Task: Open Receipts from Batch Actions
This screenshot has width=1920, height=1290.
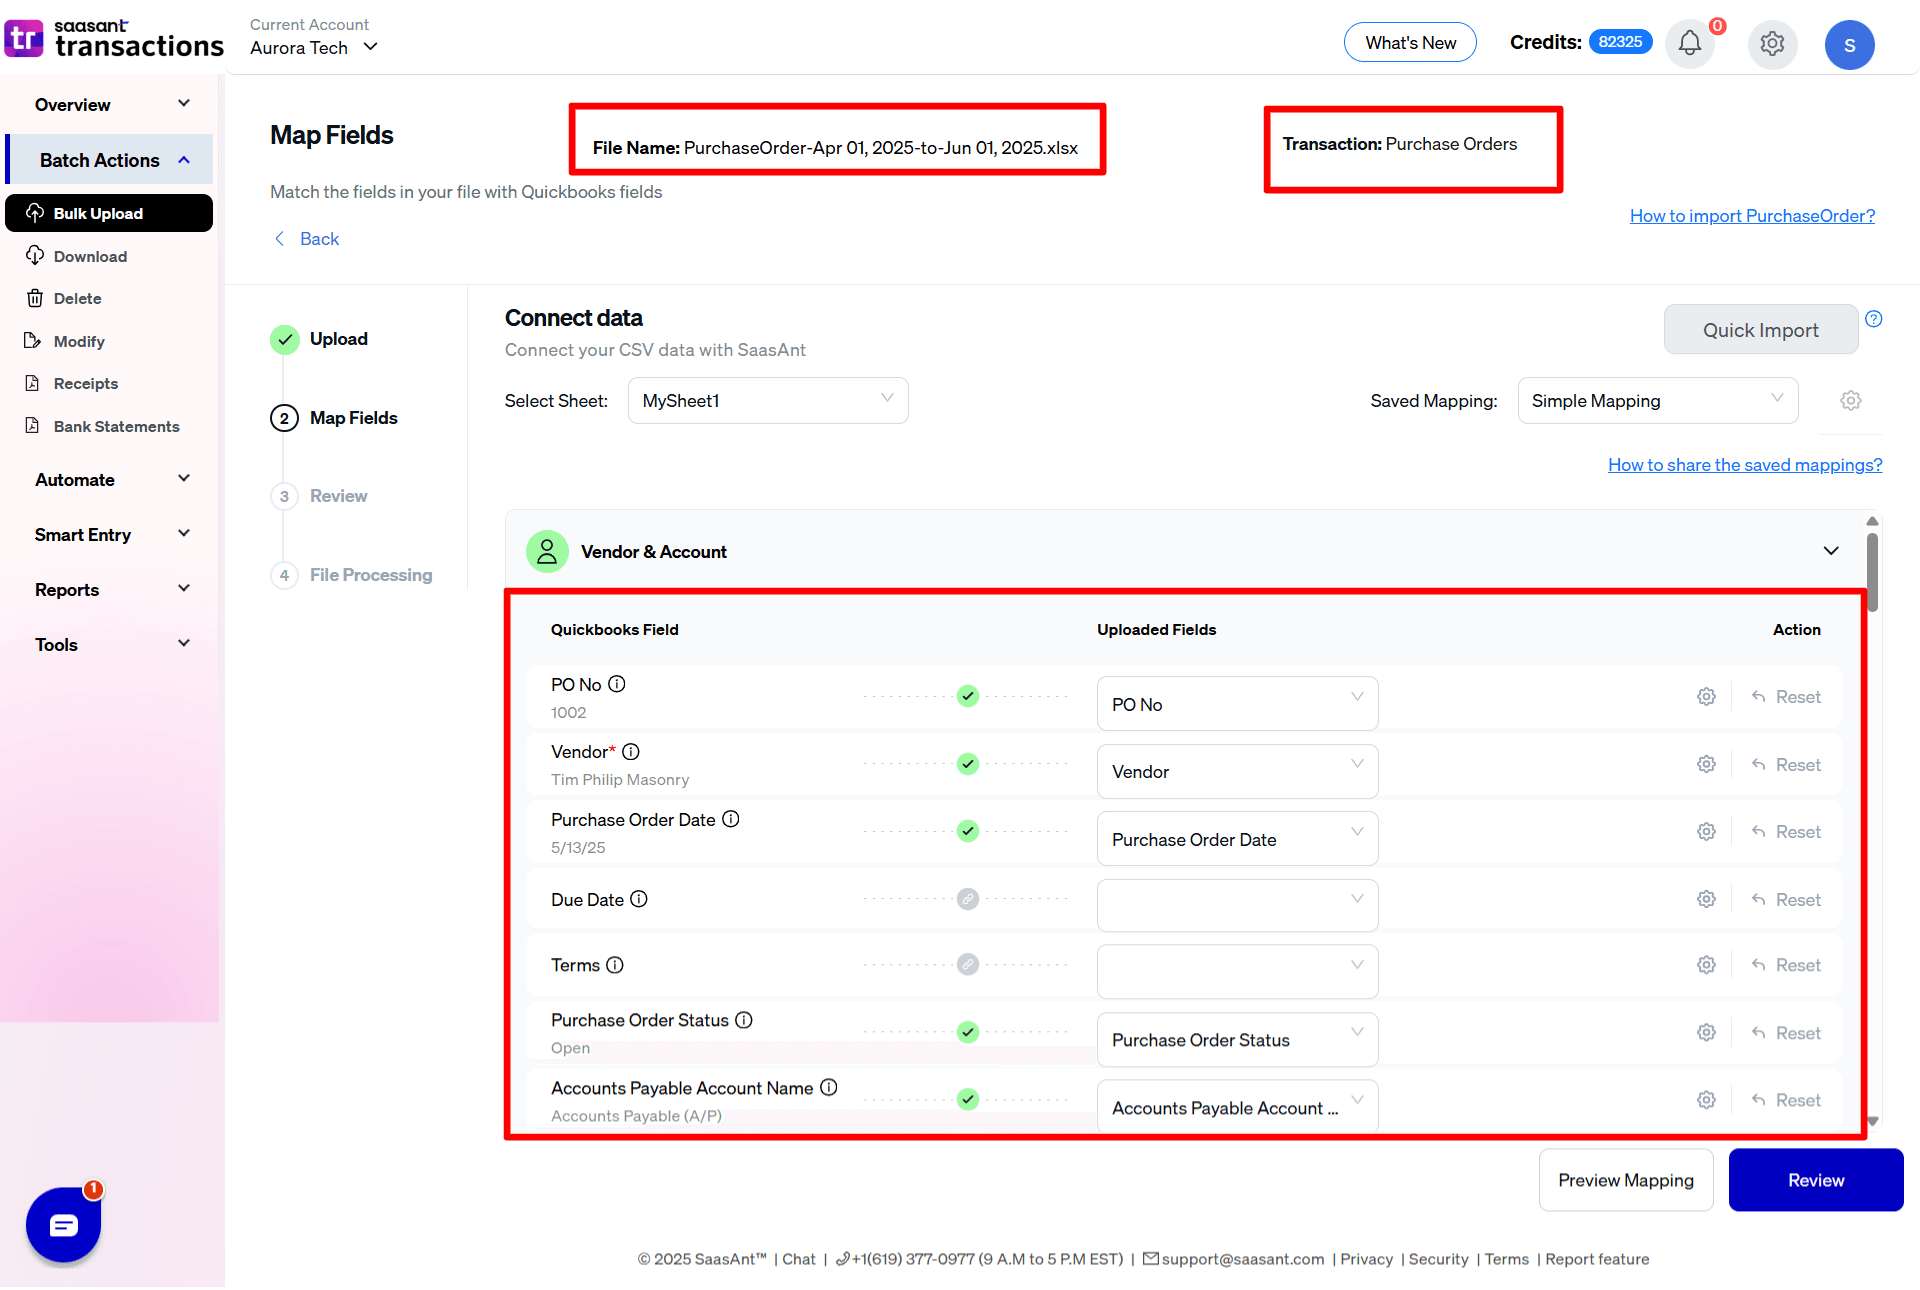Action: (x=34, y=383)
